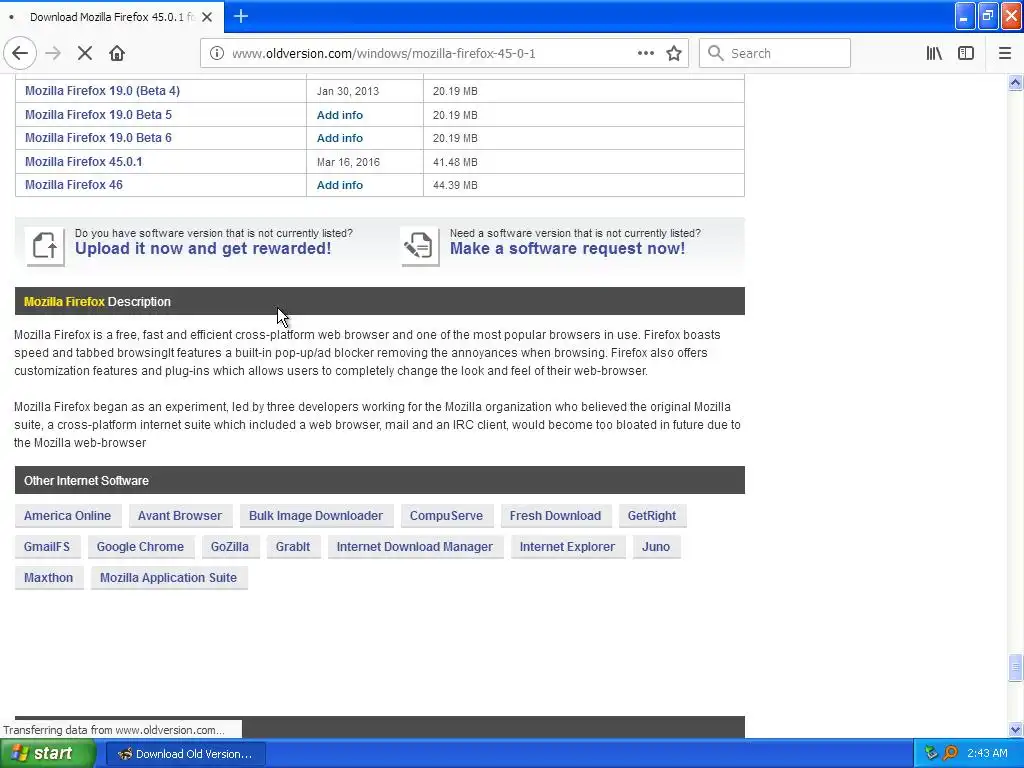Click the scrollbar down arrow
This screenshot has height=768, width=1024.
[x=1015, y=729]
